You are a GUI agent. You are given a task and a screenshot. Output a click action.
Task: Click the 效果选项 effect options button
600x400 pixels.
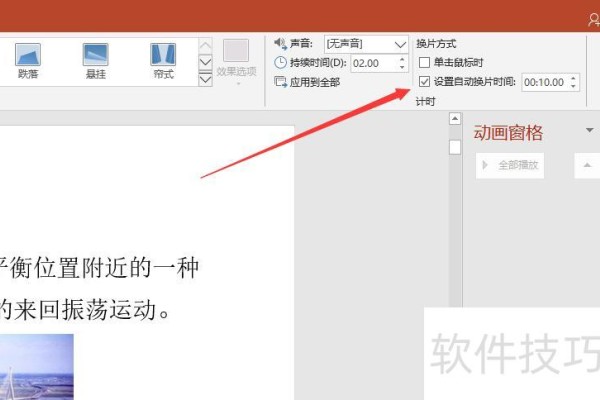pyautogui.click(x=236, y=62)
